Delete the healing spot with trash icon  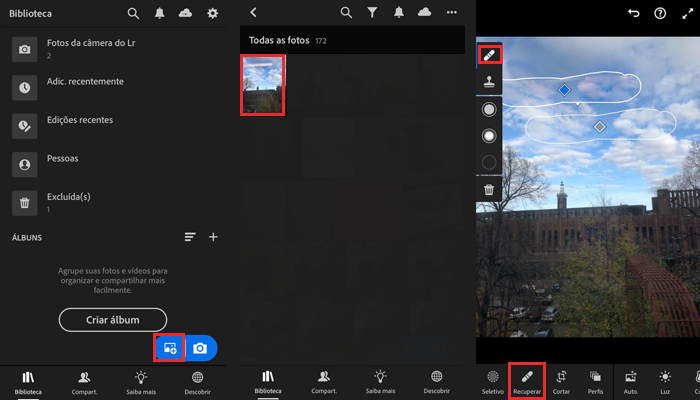coord(489,189)
